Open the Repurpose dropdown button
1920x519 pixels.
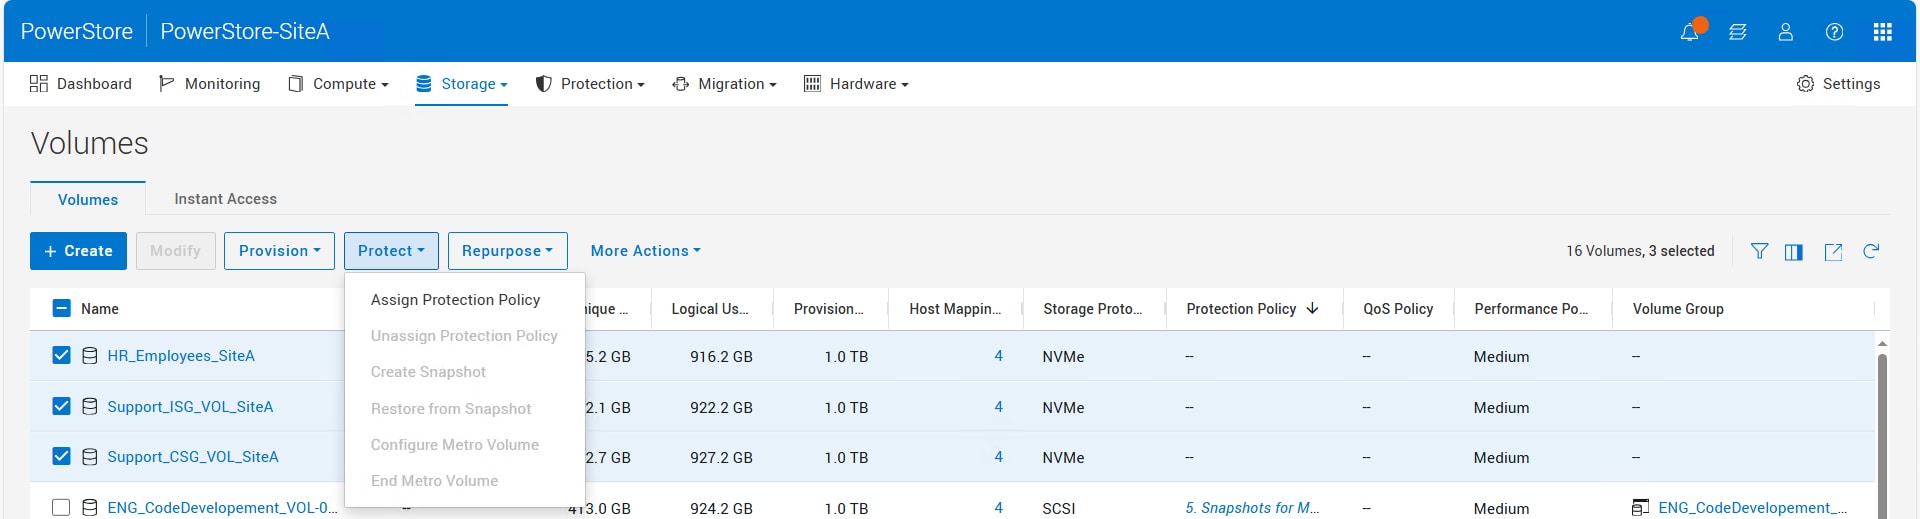pos(508,251)
